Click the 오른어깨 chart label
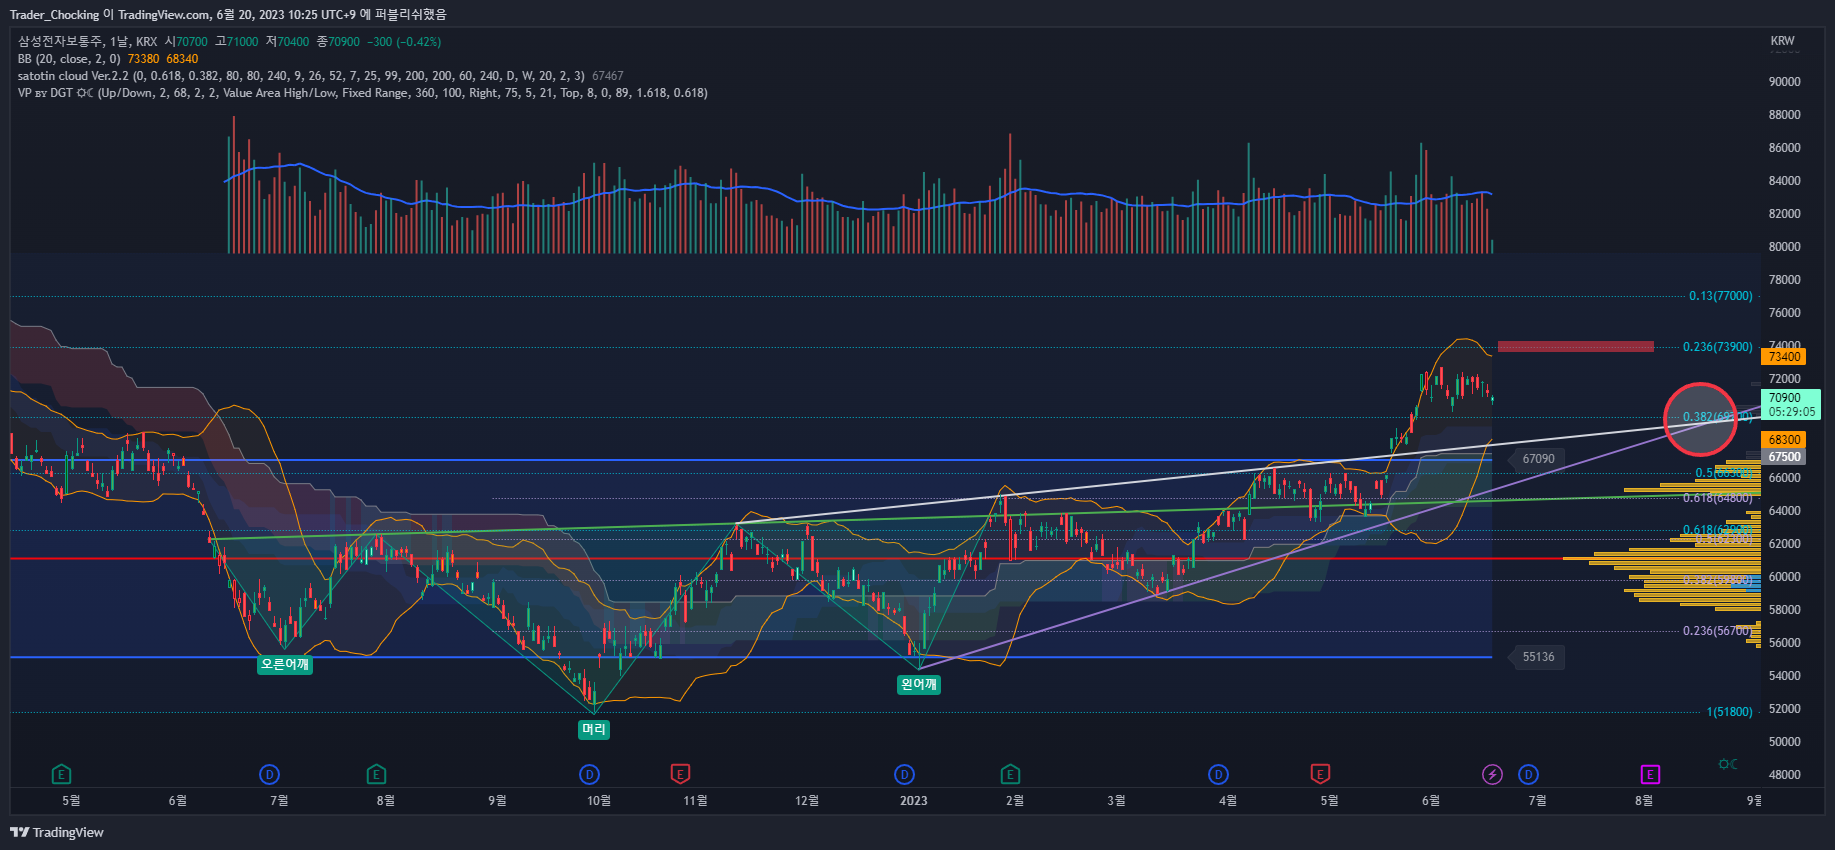The image size is (1835, 850). tap(285, 664)
